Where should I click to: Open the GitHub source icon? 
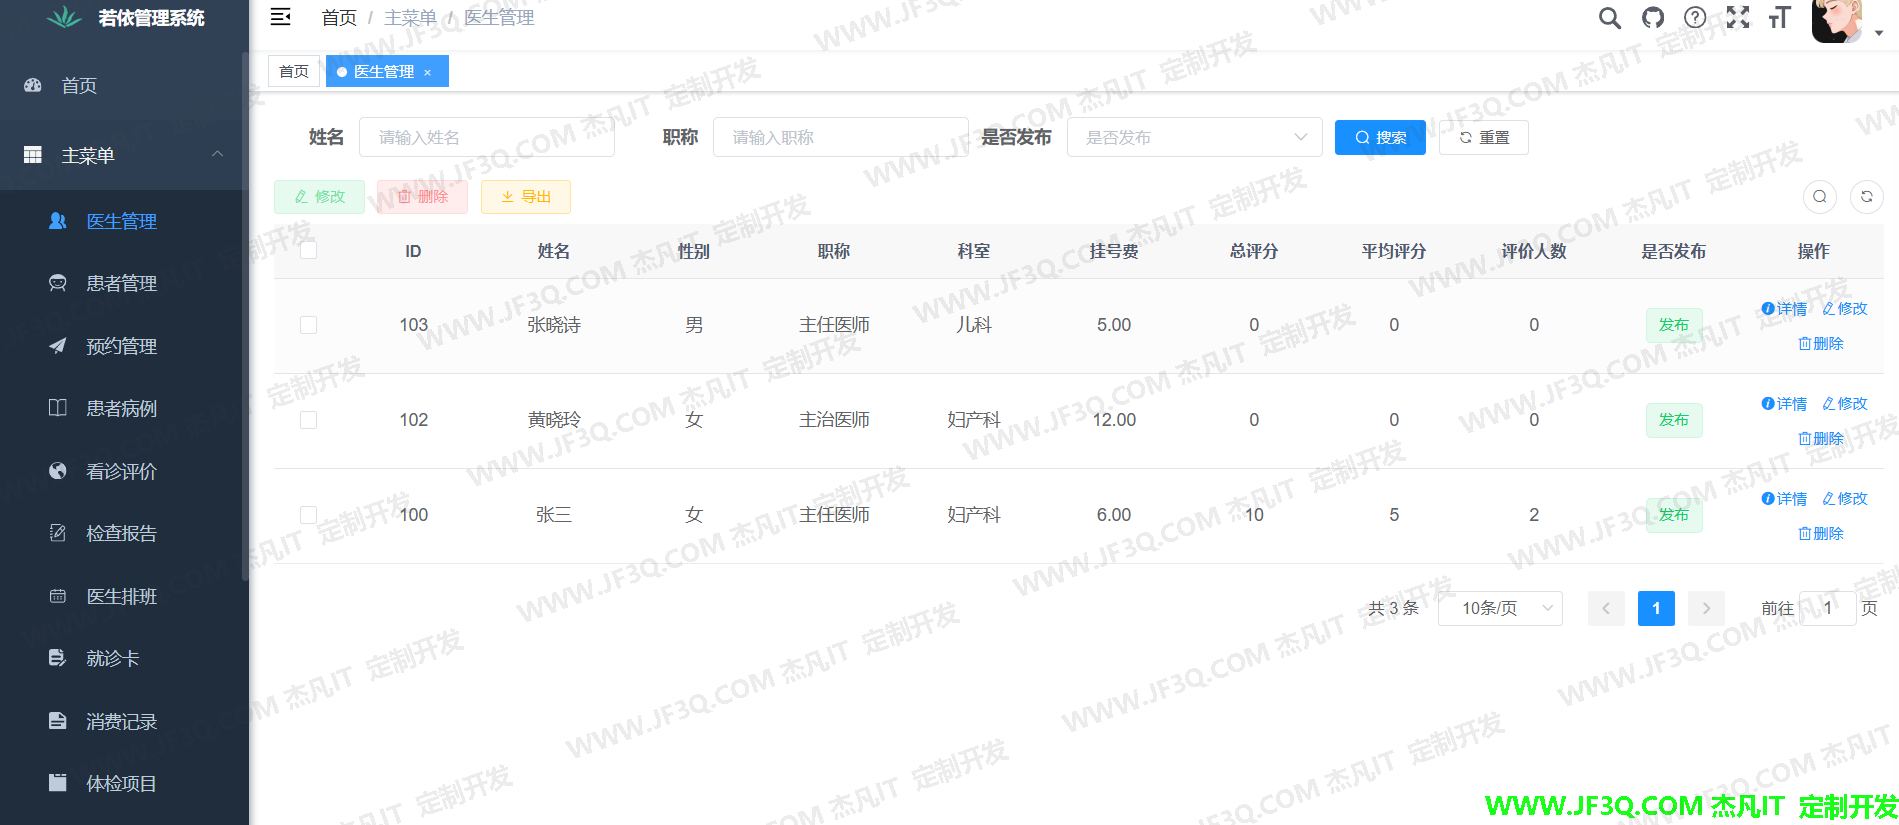[1653, 18]
